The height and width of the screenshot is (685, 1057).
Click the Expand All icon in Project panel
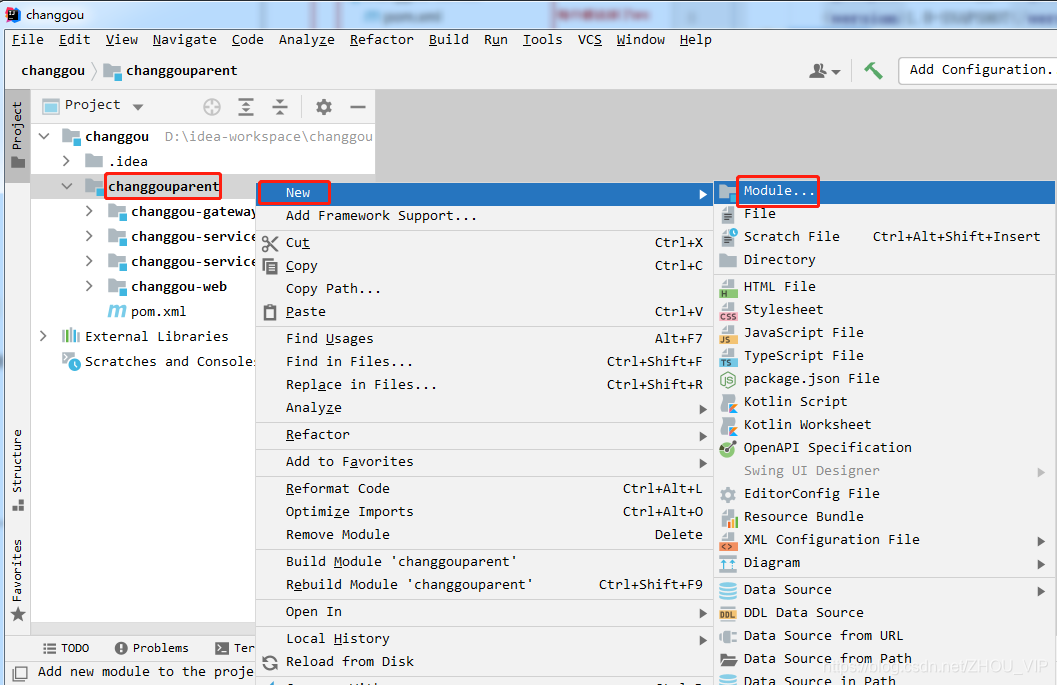click(246, 107)
